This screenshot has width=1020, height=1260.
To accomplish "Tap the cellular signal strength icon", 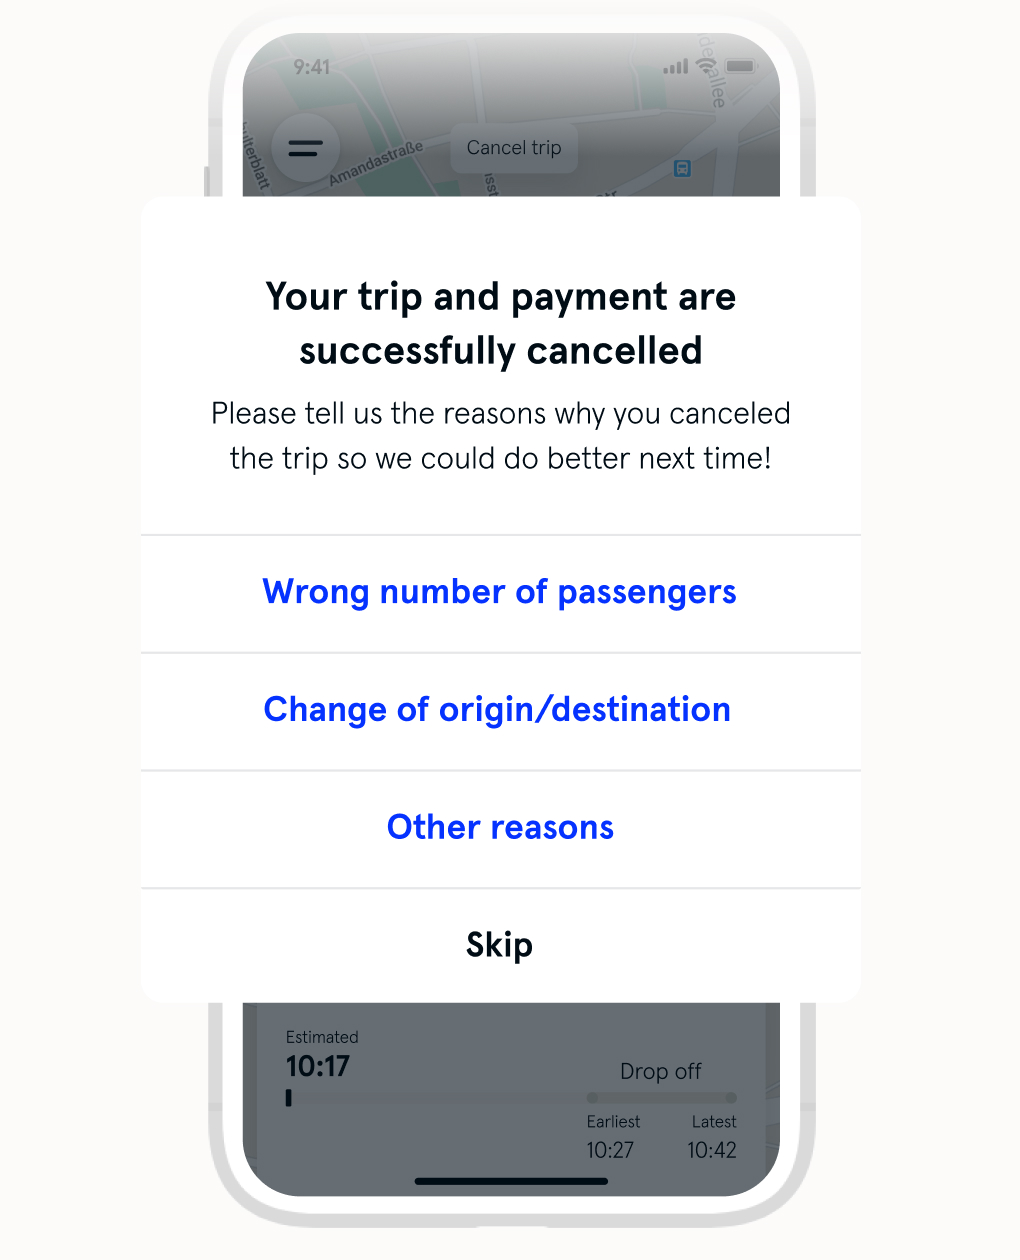I will point(676,67).
